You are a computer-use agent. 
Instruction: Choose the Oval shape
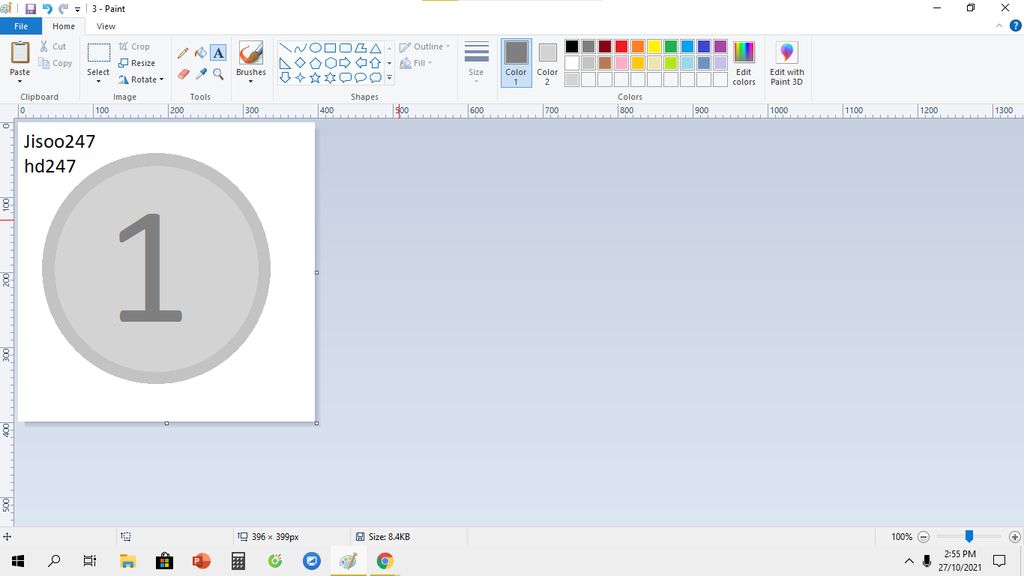315,48
